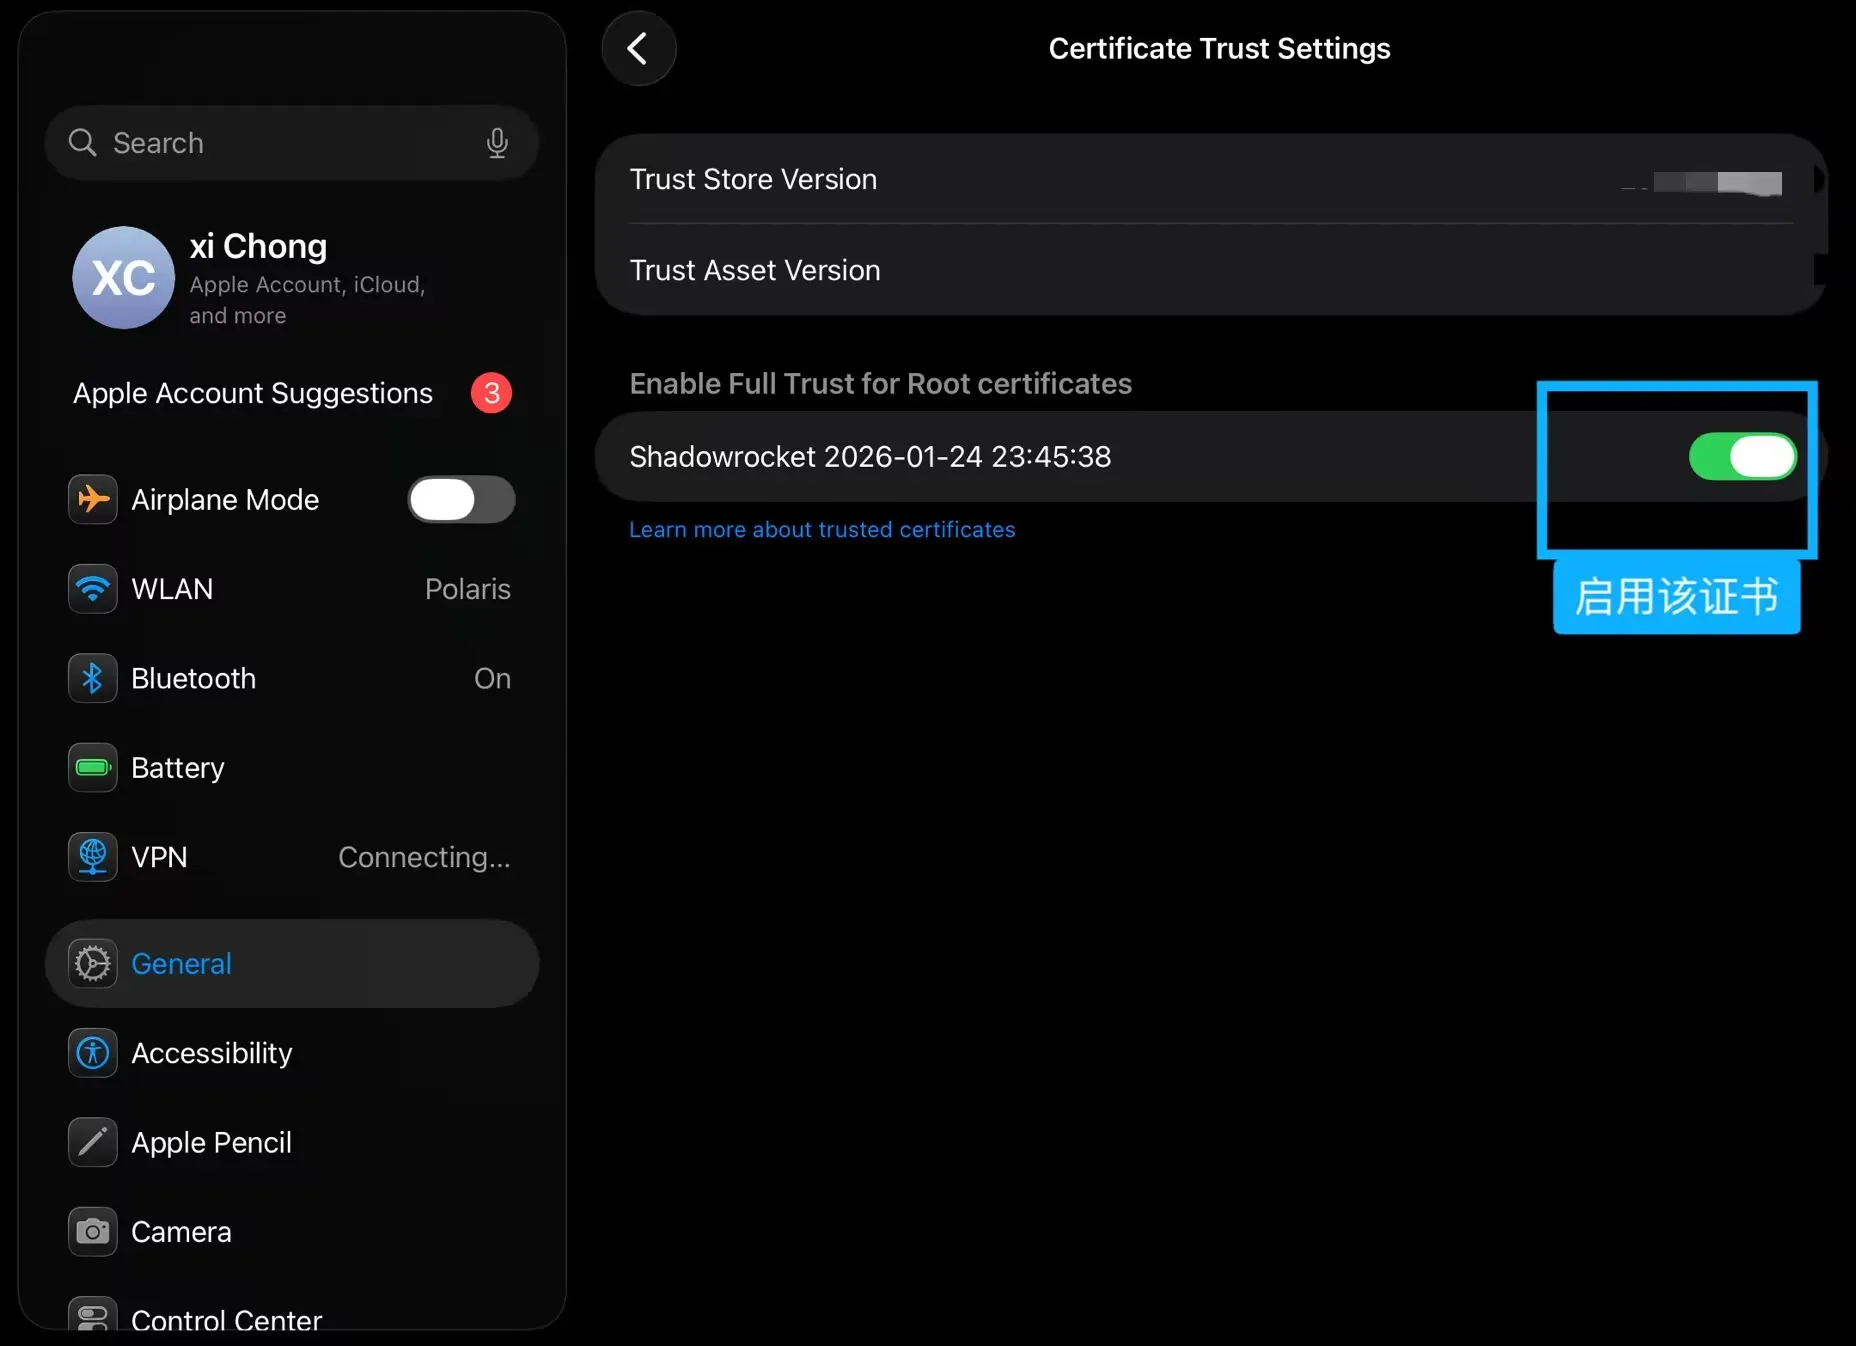Click the Search field
This screenshot has width=1856, height=1346.
280,143
